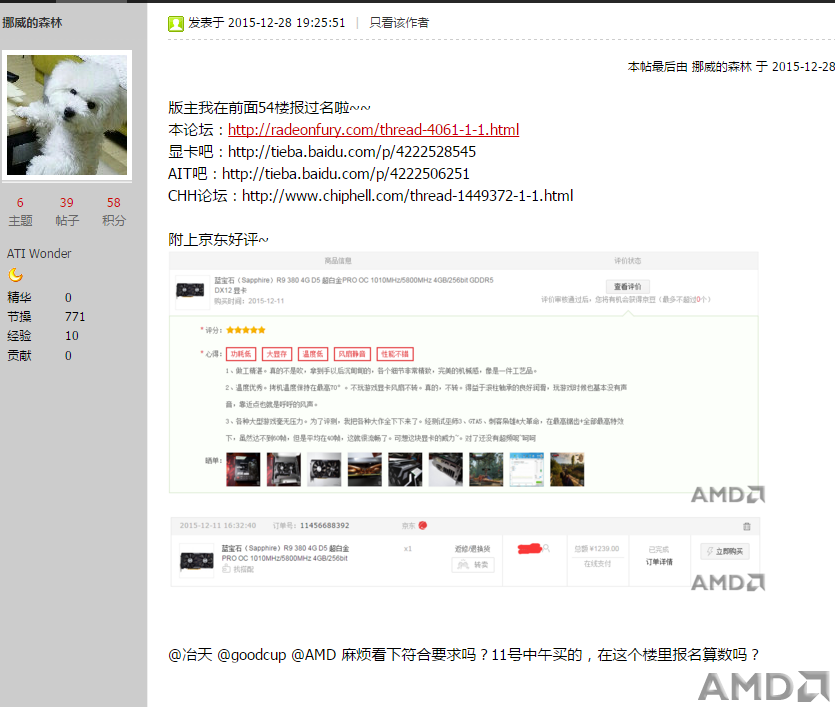The height and width of the screenshot is (707, 835).
Task: Click the 风扇静音 review tag
Action: (352, 354)
